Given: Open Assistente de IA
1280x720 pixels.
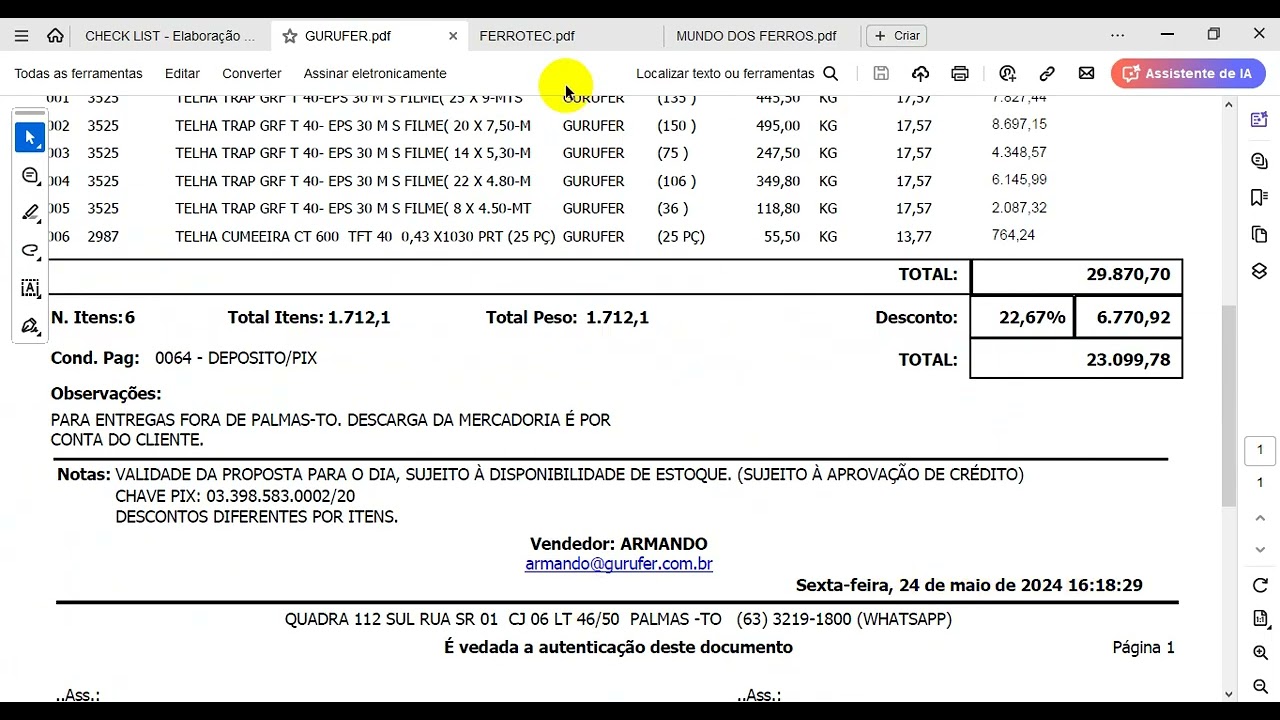Looking at the screenshot, I should tap(1188, 73).
